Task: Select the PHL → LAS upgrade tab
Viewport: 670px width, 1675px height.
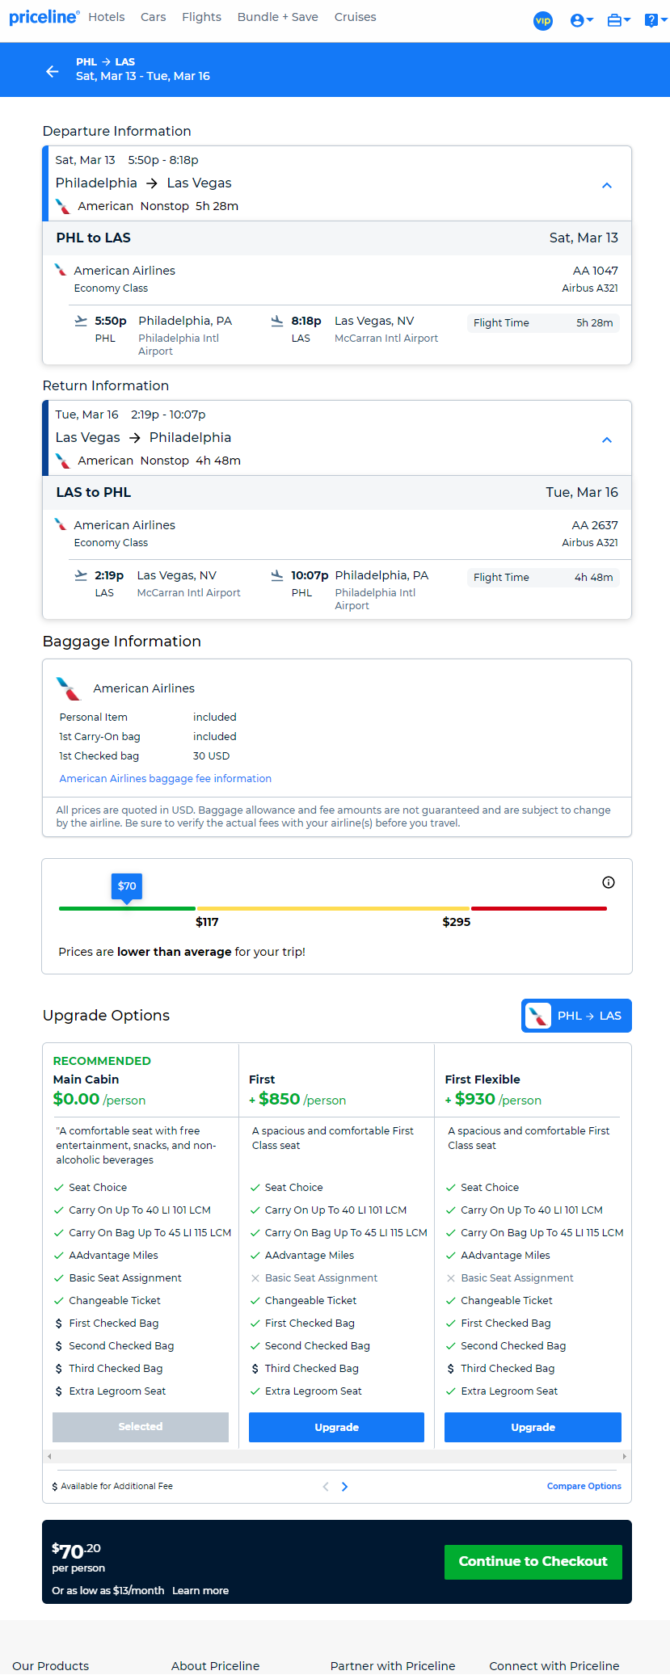Action: tap(576, 1016)
